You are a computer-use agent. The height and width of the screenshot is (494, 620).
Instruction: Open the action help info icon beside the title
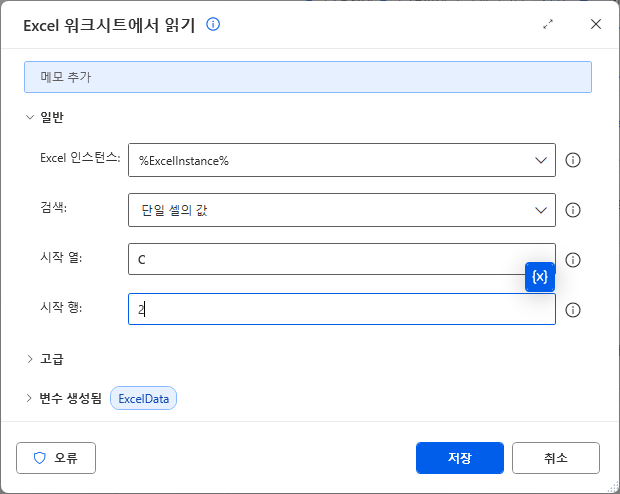coord(213,25)
